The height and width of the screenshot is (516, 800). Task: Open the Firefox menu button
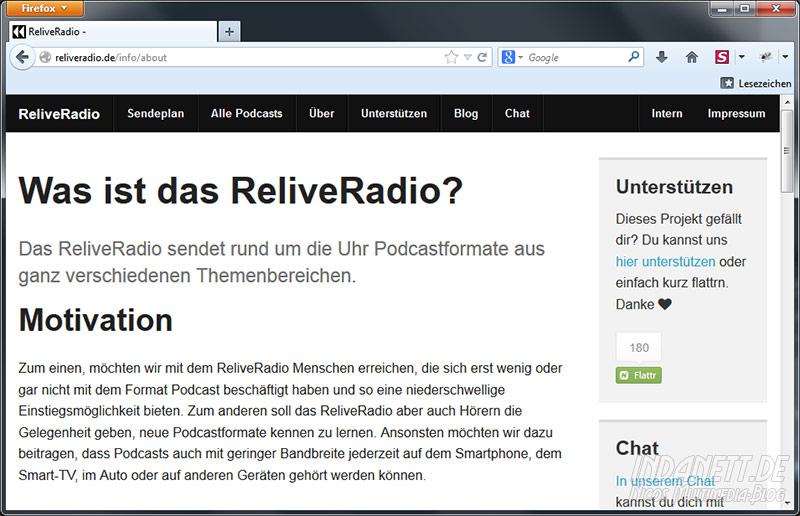click(45, 8)
